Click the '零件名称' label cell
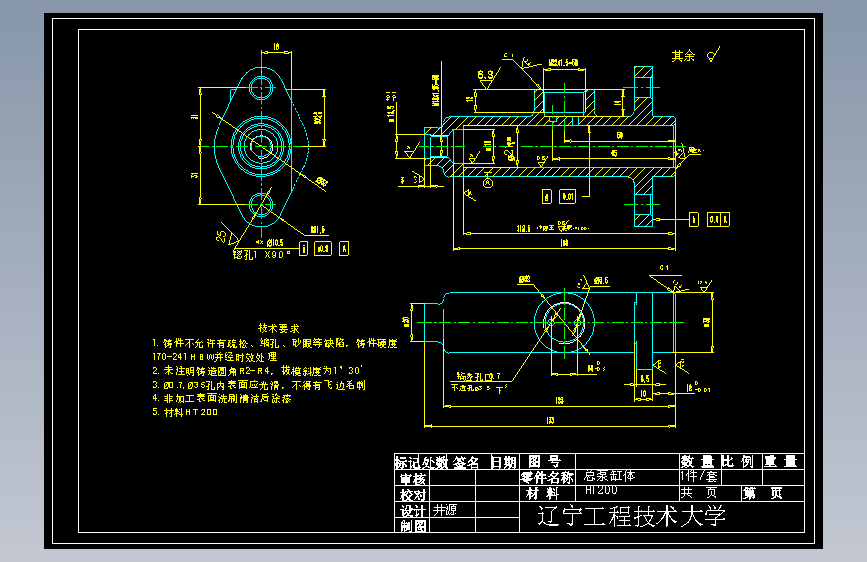This screenshot has height=562, width=867. click(x=547, y=477)
